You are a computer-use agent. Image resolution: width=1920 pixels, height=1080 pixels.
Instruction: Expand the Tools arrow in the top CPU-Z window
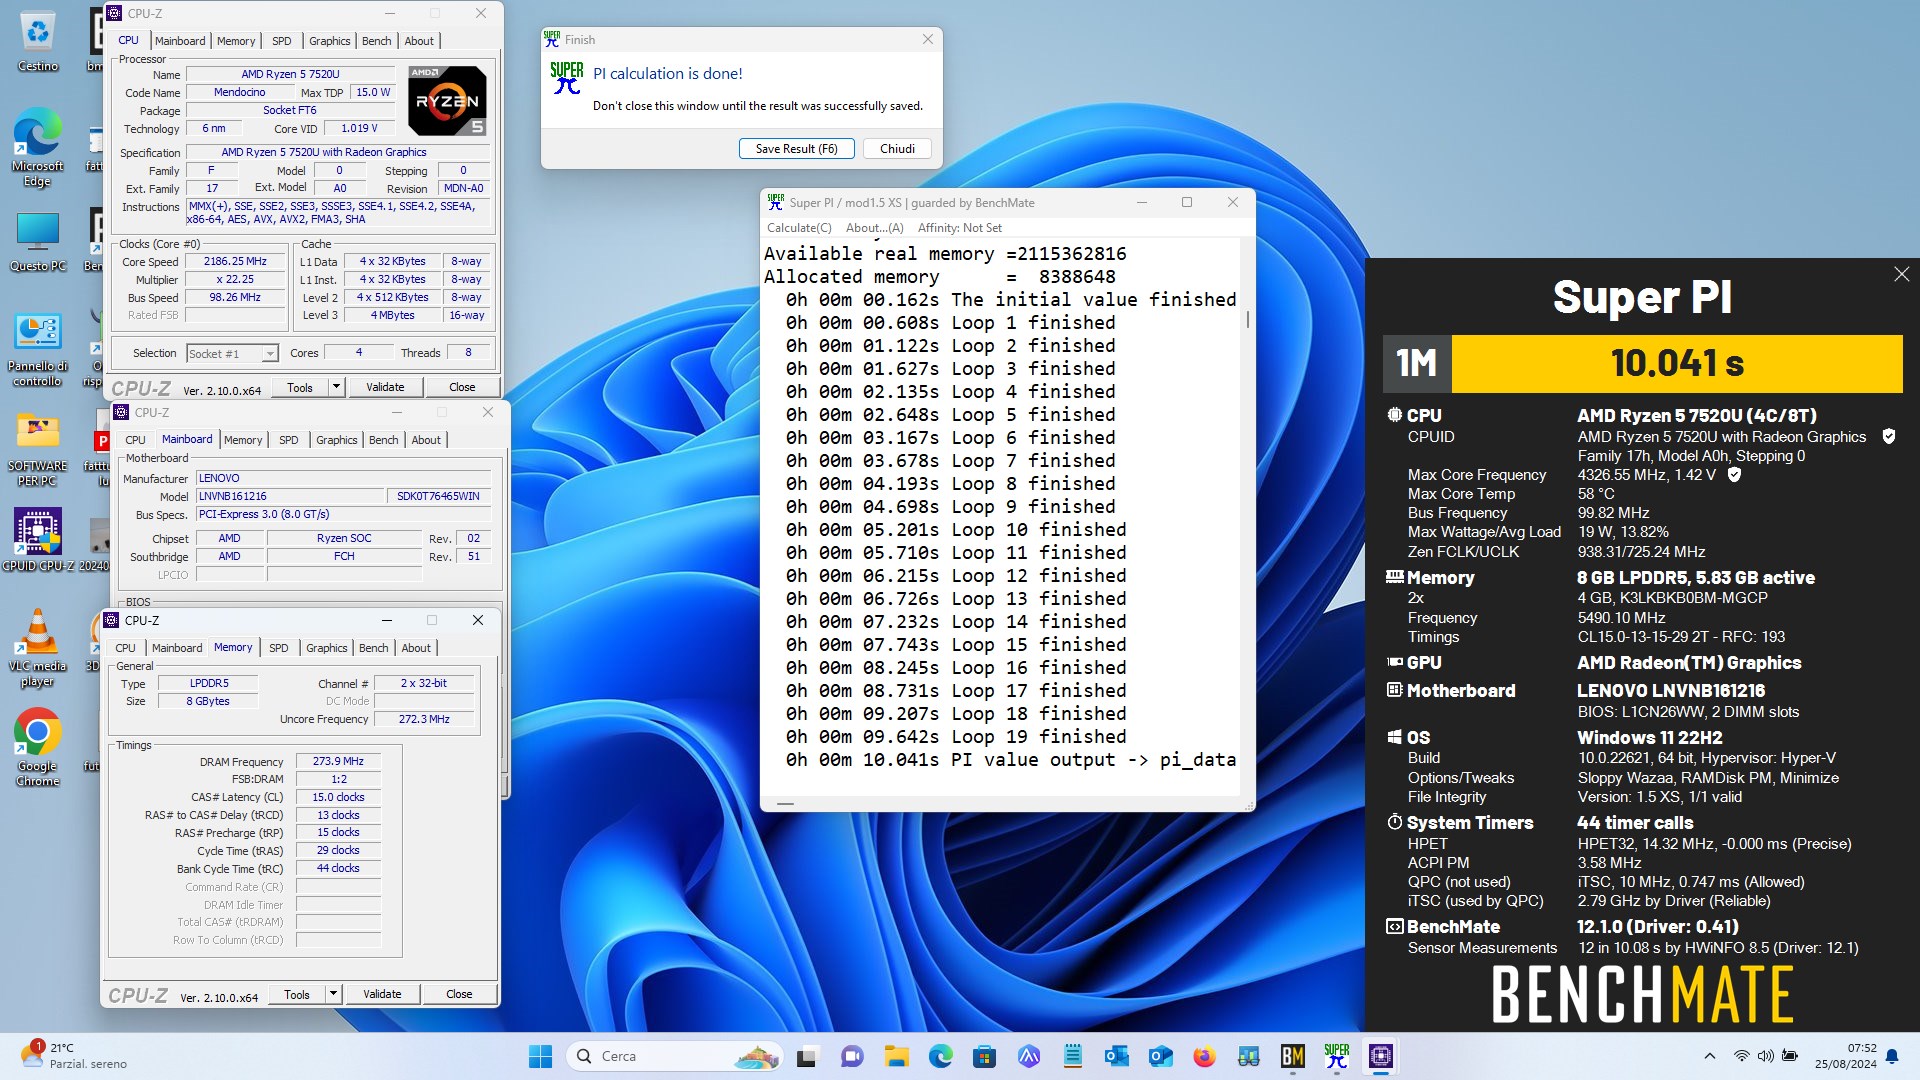[336, 387]
